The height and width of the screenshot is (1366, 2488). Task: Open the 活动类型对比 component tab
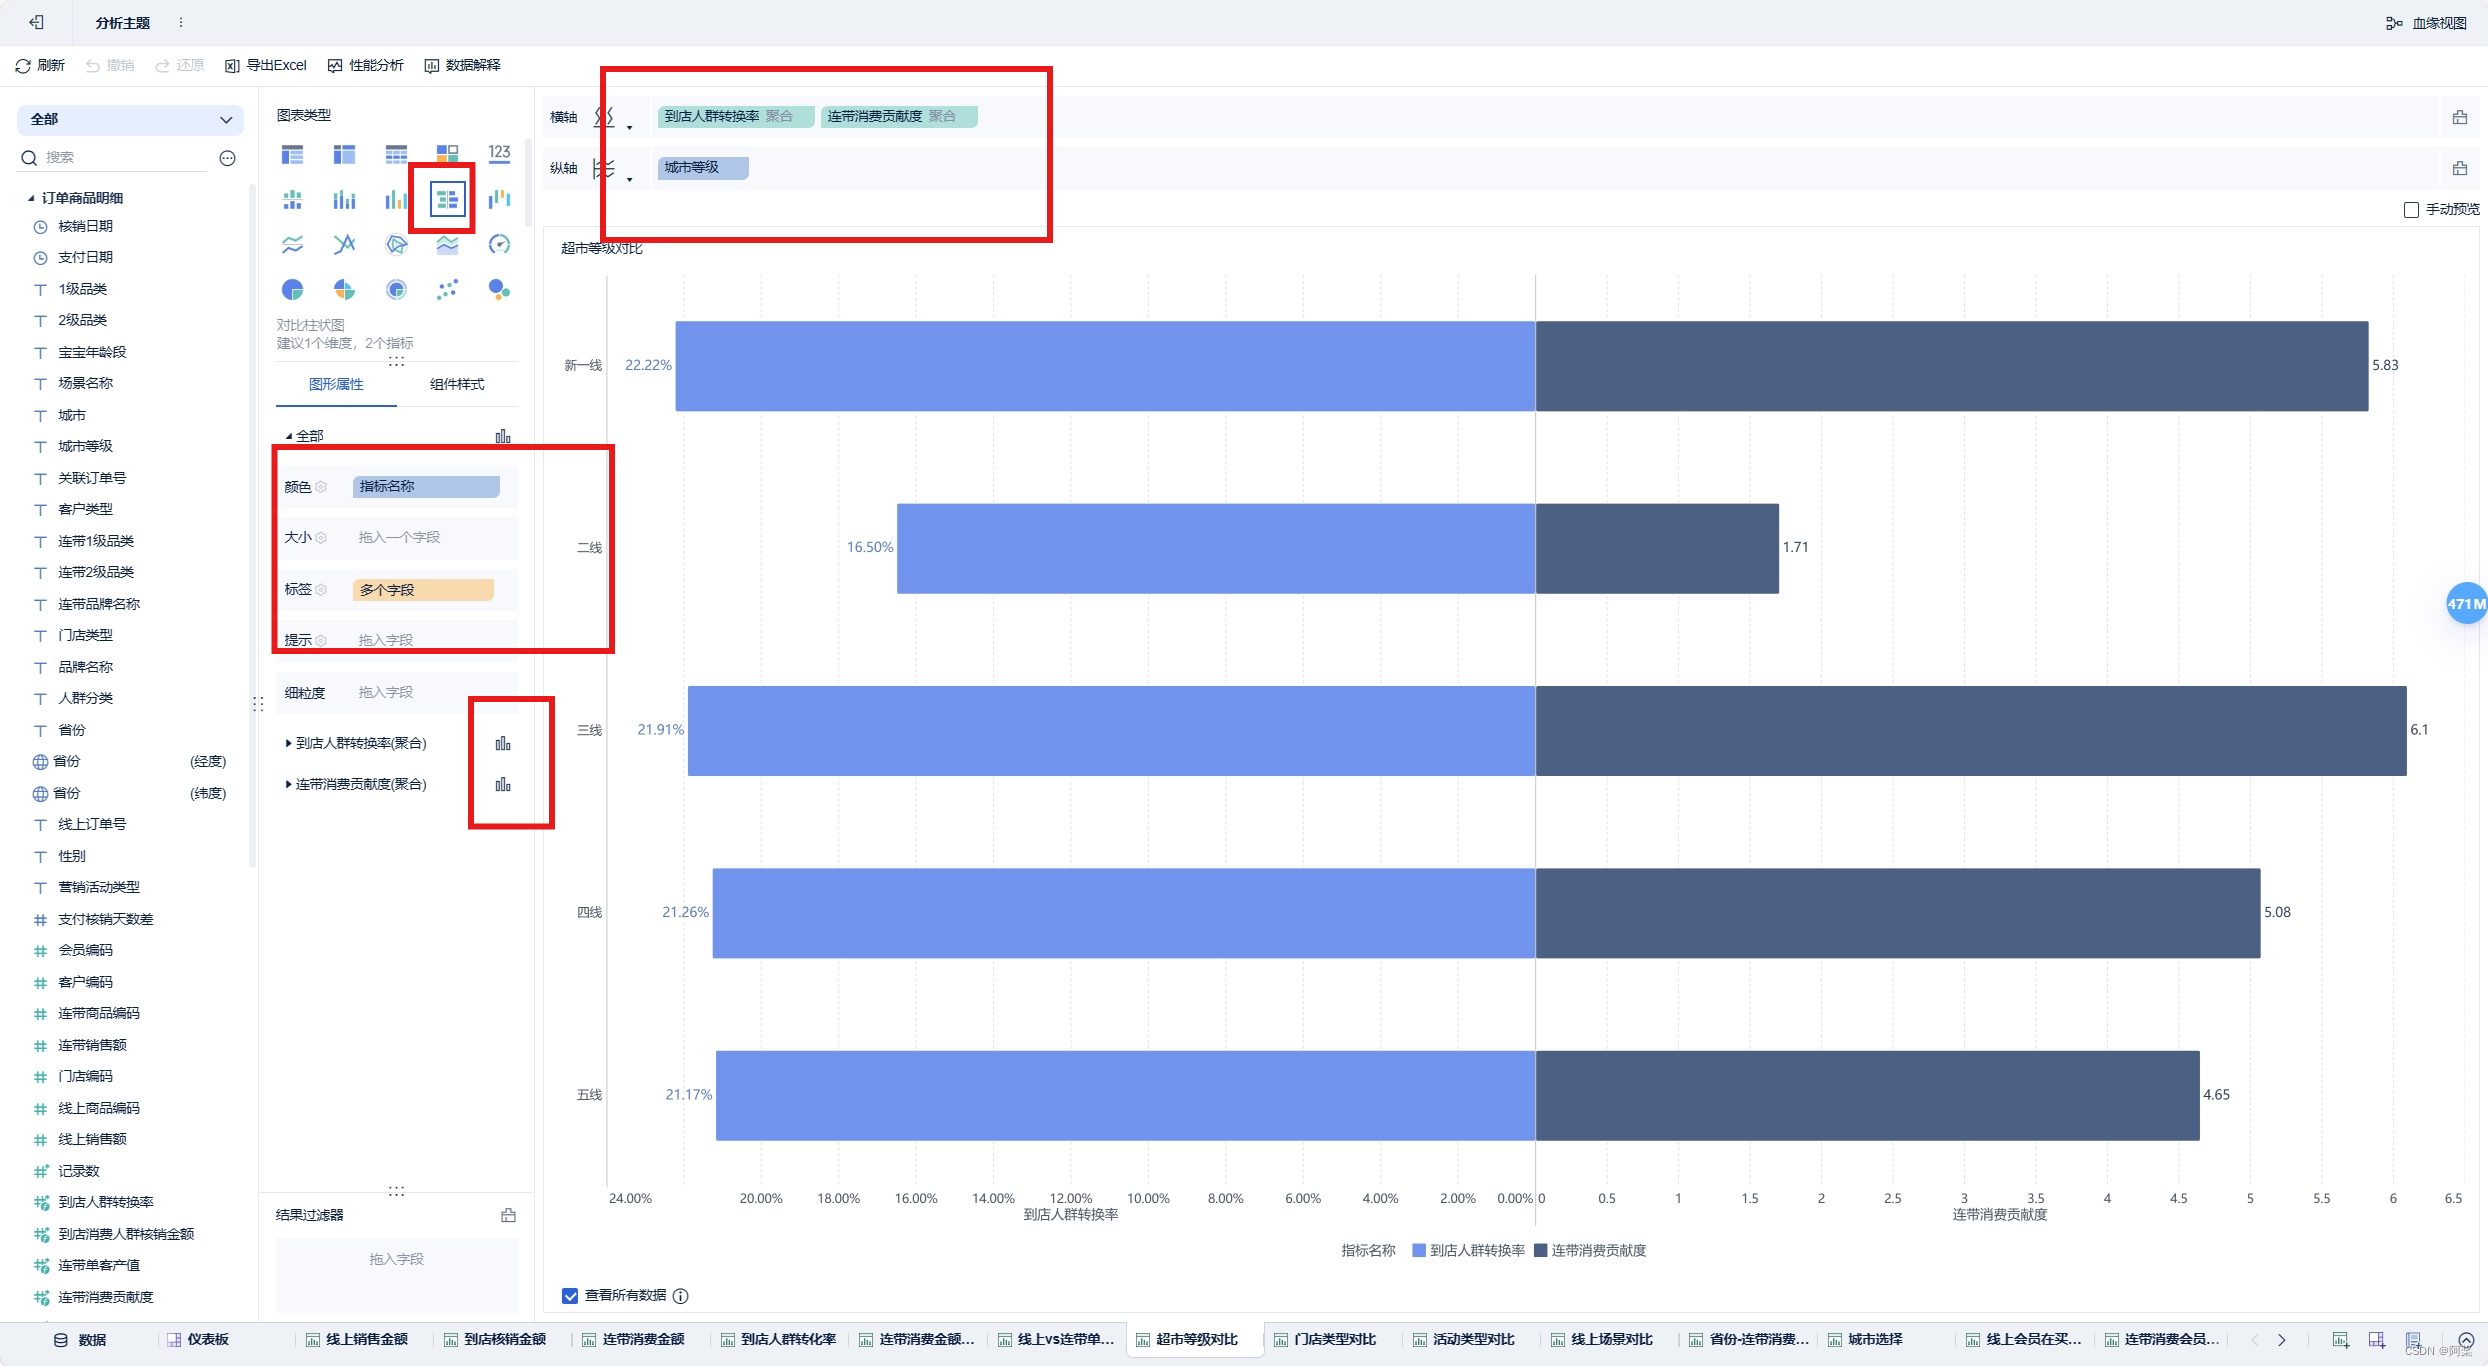[x=1464, y=1340]
